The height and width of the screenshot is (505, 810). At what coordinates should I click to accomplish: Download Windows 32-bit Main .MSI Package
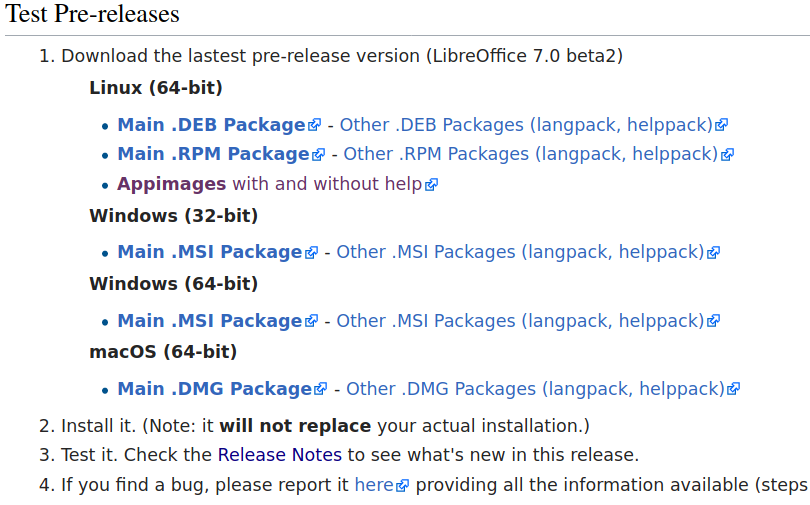210,252
